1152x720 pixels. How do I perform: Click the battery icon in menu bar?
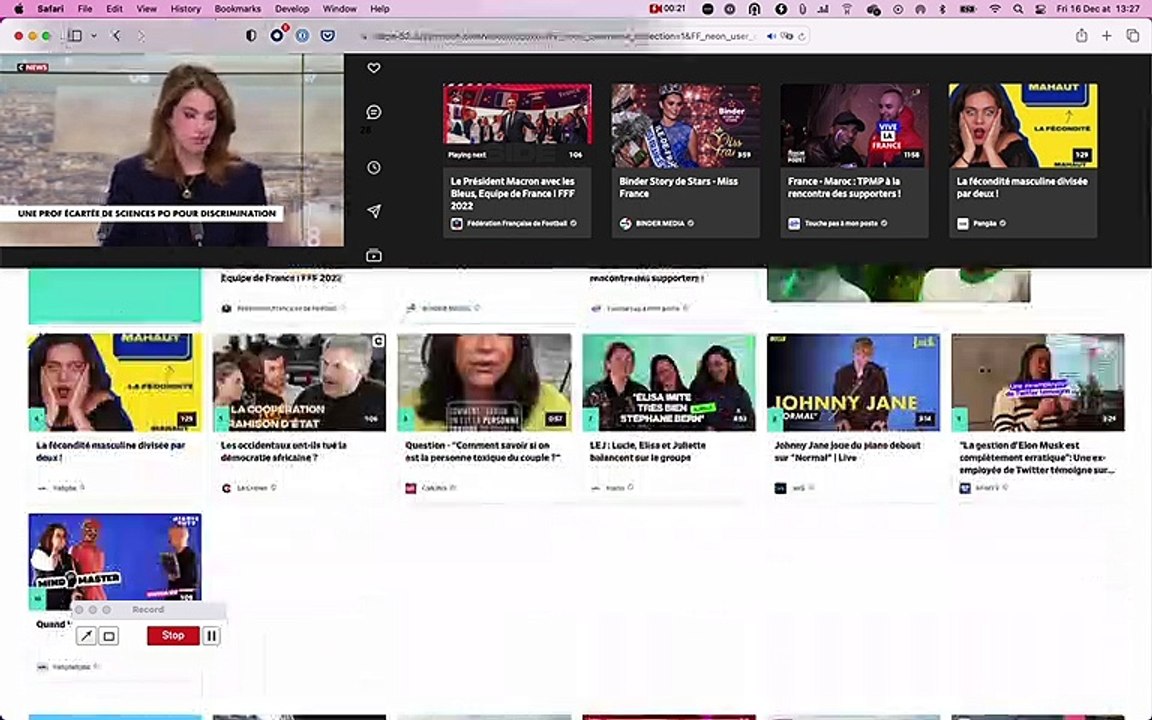[x=968, y=9]
